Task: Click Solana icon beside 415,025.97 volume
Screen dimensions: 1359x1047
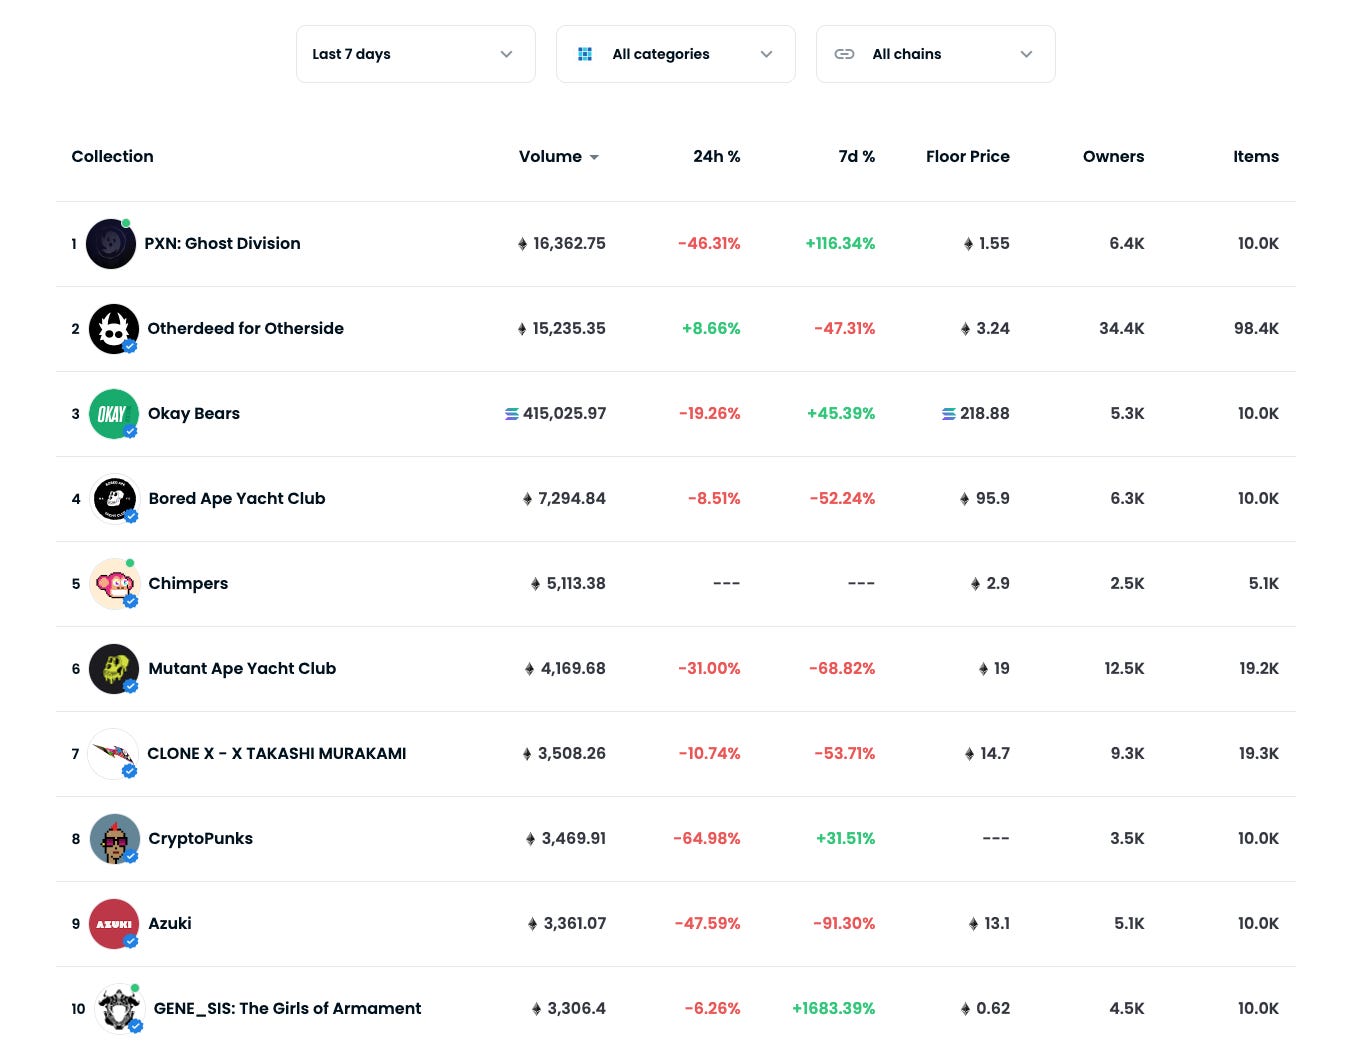Action: 512,414
